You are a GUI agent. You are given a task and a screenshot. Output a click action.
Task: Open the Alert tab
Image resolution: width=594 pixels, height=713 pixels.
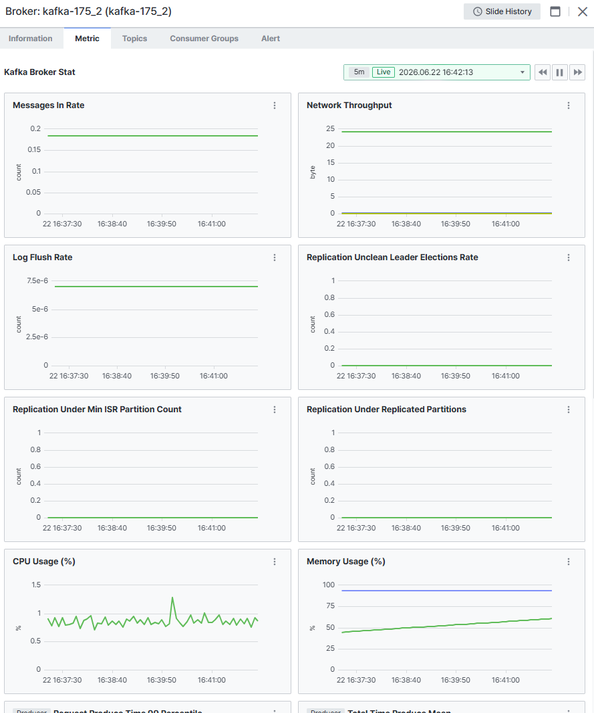pos(271,39)
